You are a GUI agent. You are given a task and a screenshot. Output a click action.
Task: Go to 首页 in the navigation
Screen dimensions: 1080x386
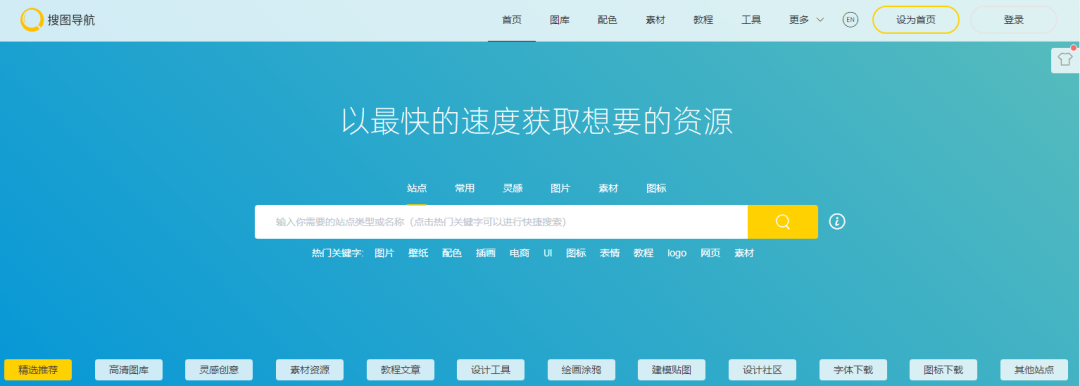(512, 20)
